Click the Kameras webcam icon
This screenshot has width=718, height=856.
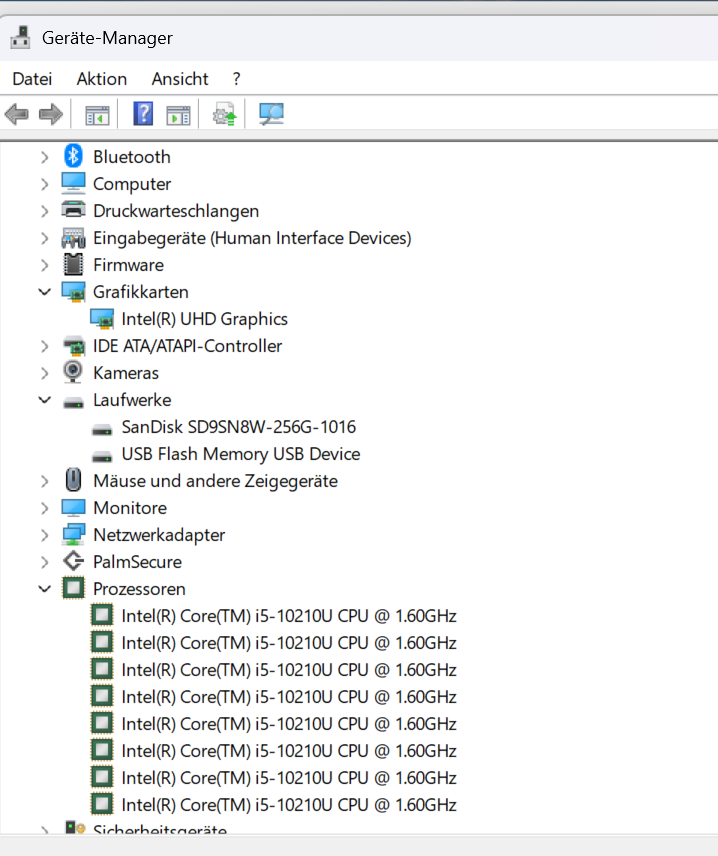(x=73, y=372)
